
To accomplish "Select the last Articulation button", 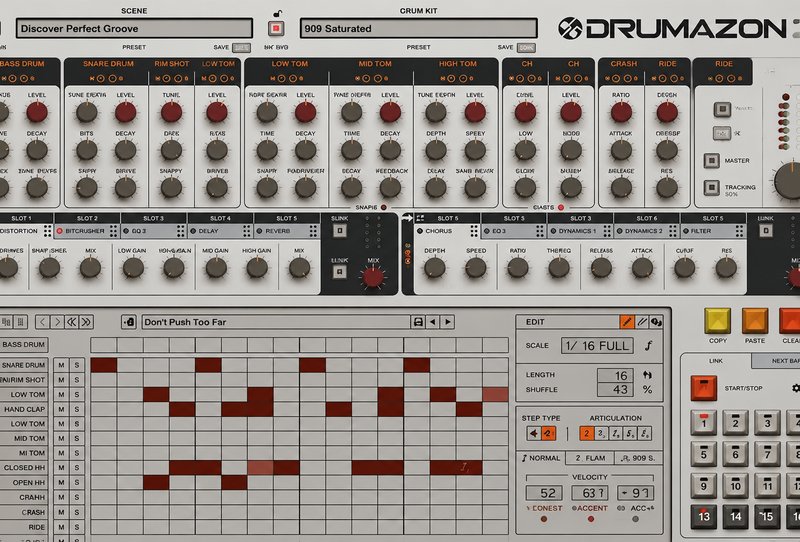I will (x=645, y=434).
